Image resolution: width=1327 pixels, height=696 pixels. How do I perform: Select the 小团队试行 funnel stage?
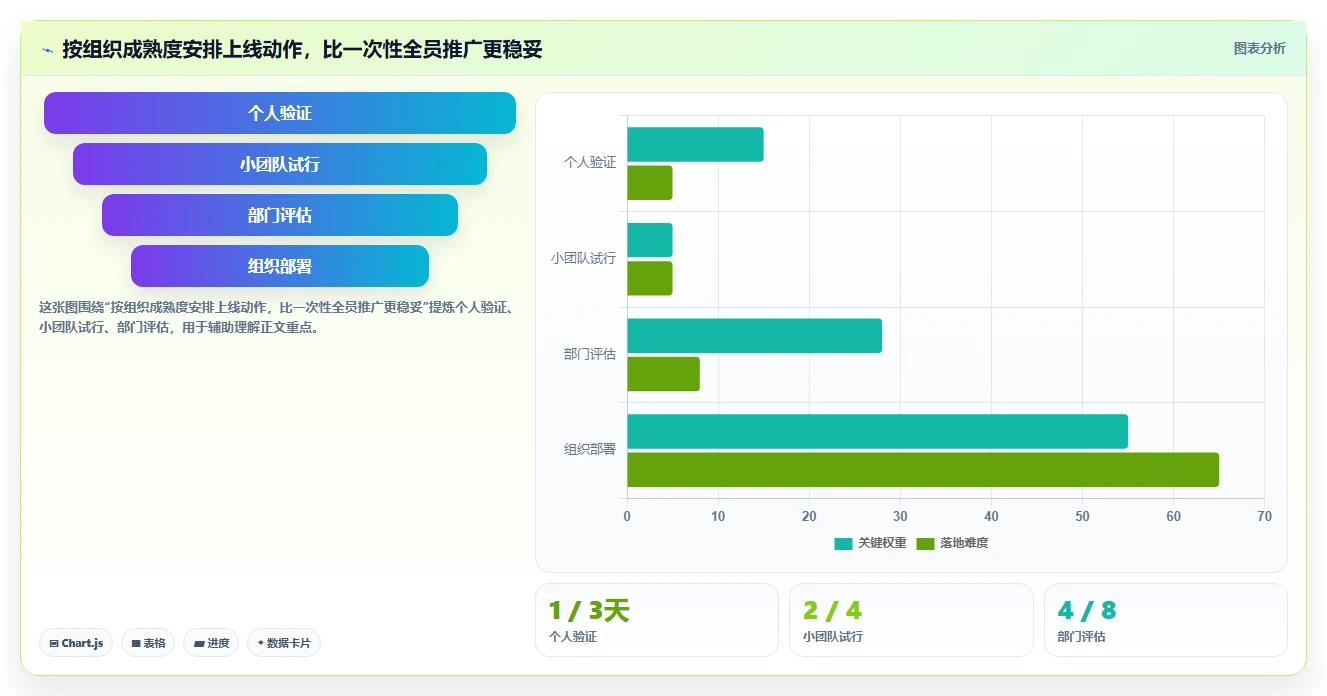click(280, 164)
